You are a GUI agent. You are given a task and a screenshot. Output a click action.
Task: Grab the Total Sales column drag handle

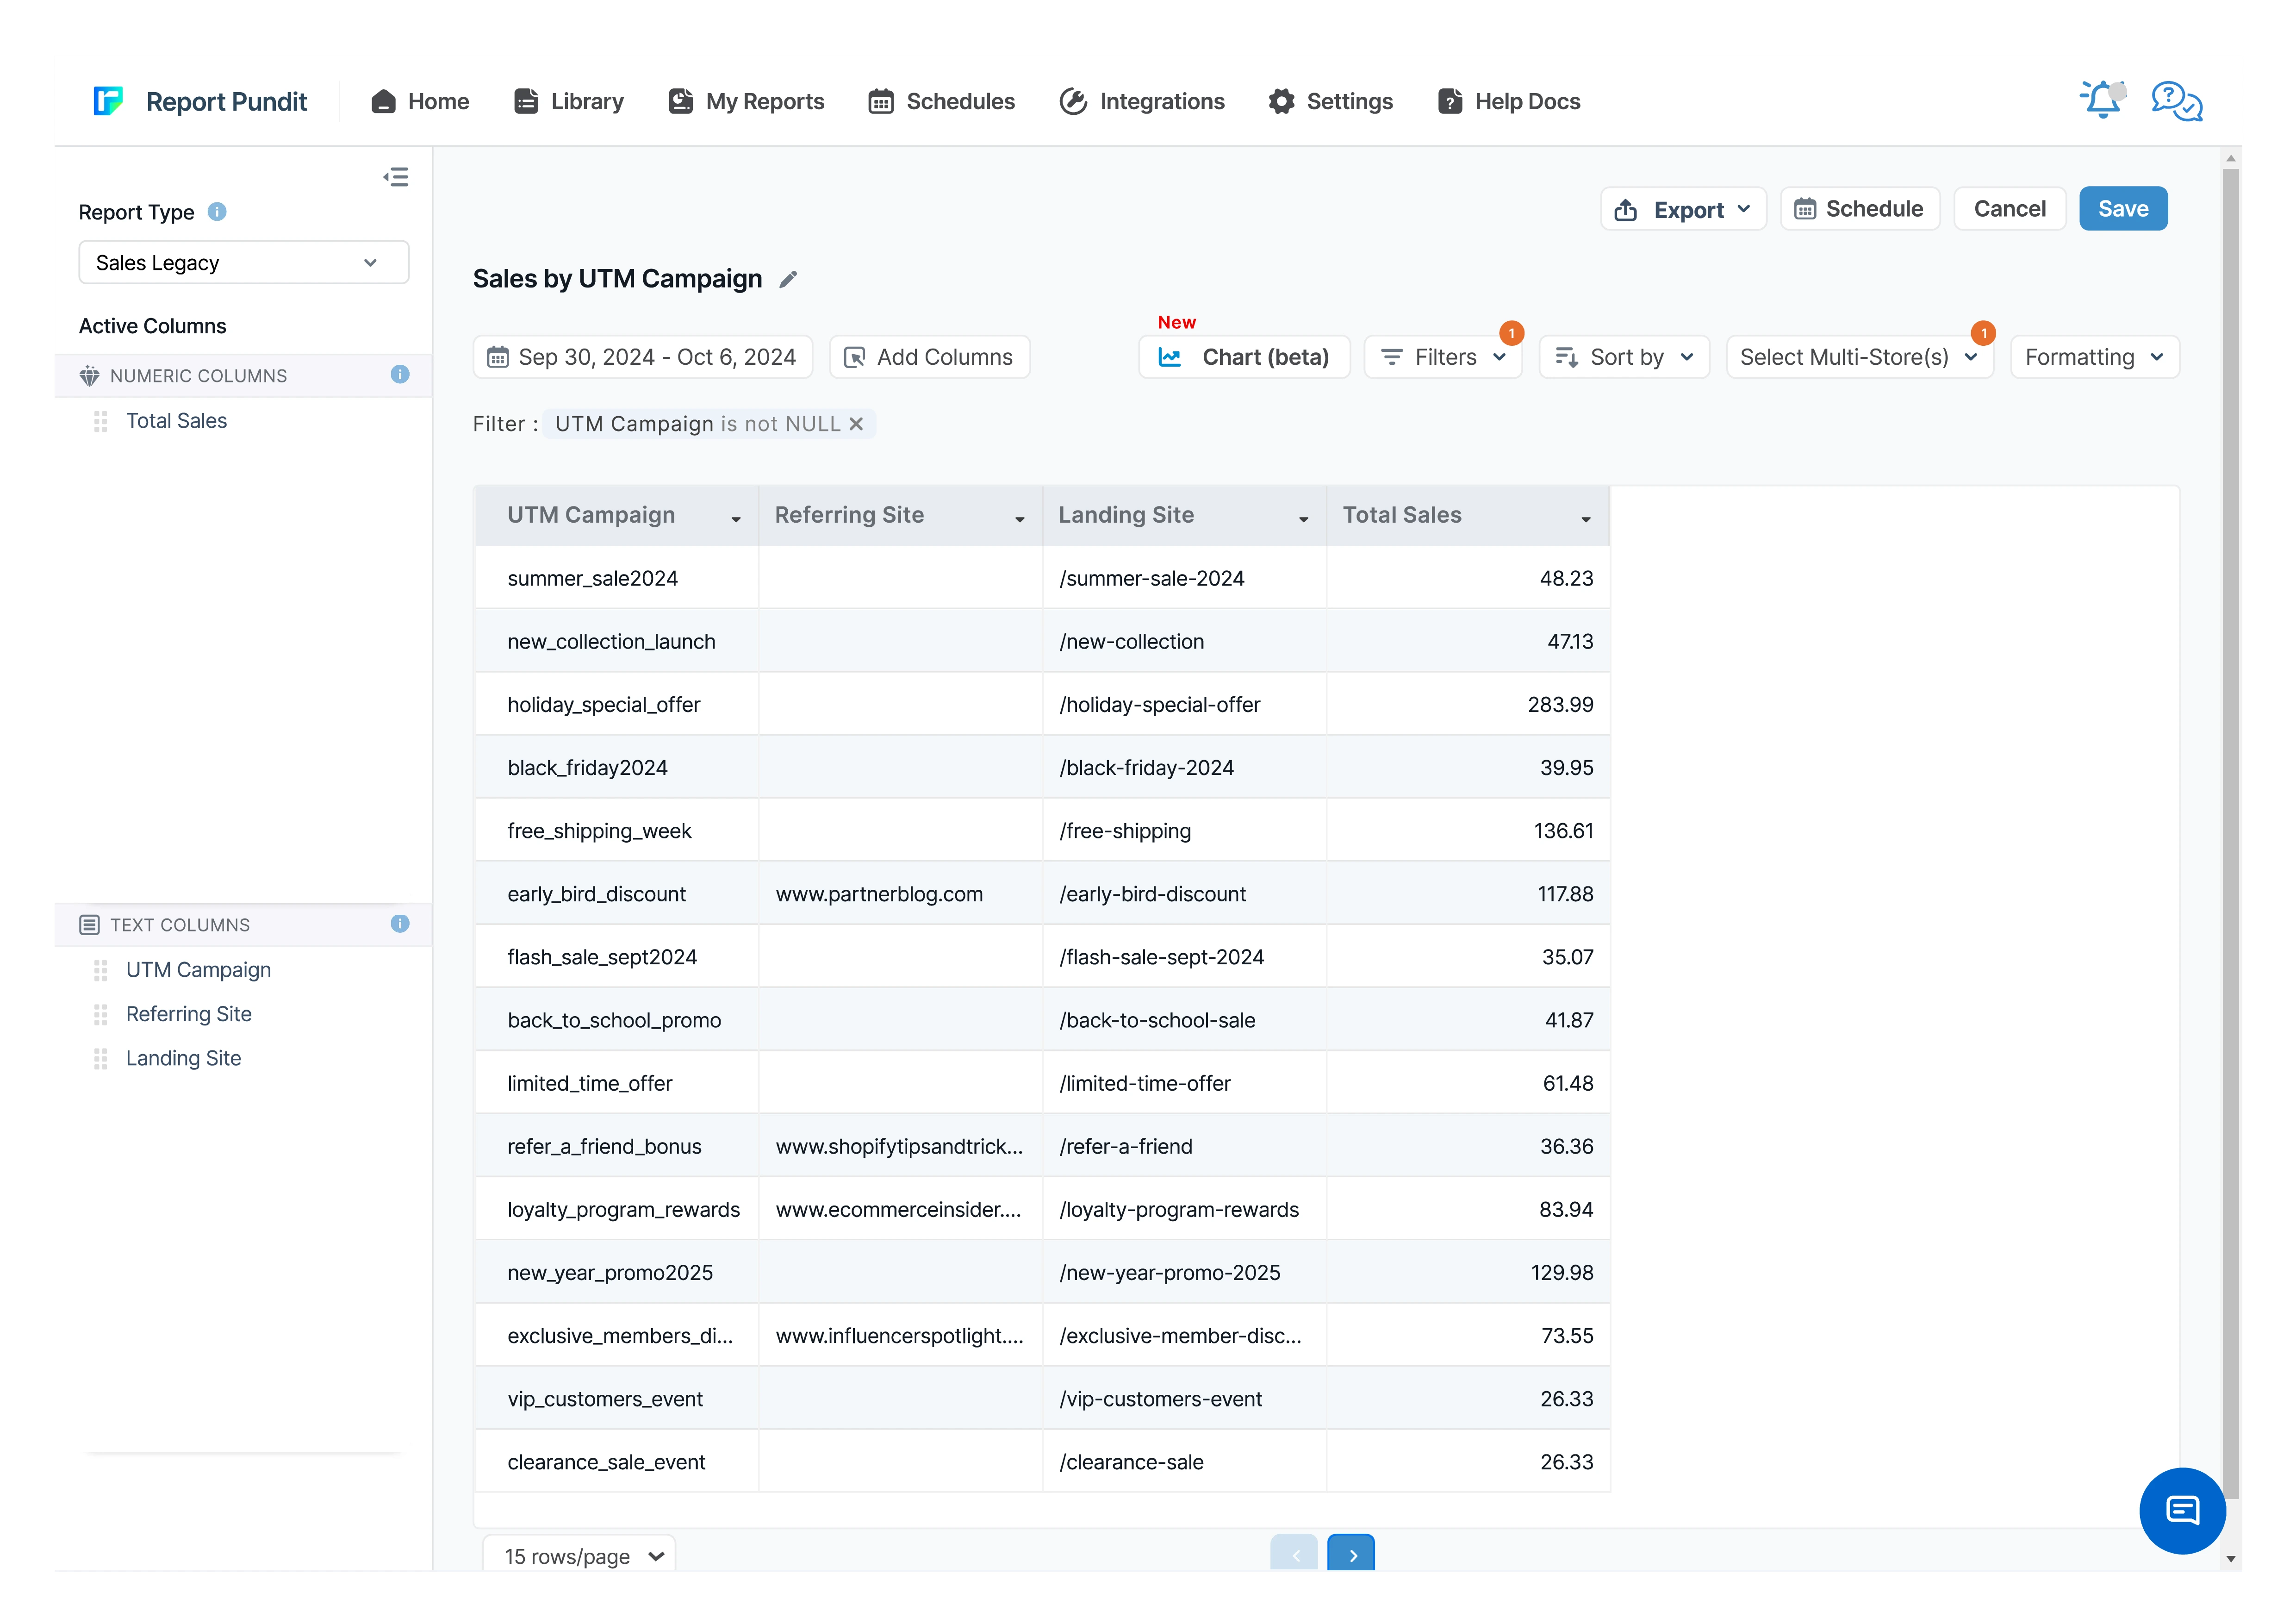(x=100, y=421)
